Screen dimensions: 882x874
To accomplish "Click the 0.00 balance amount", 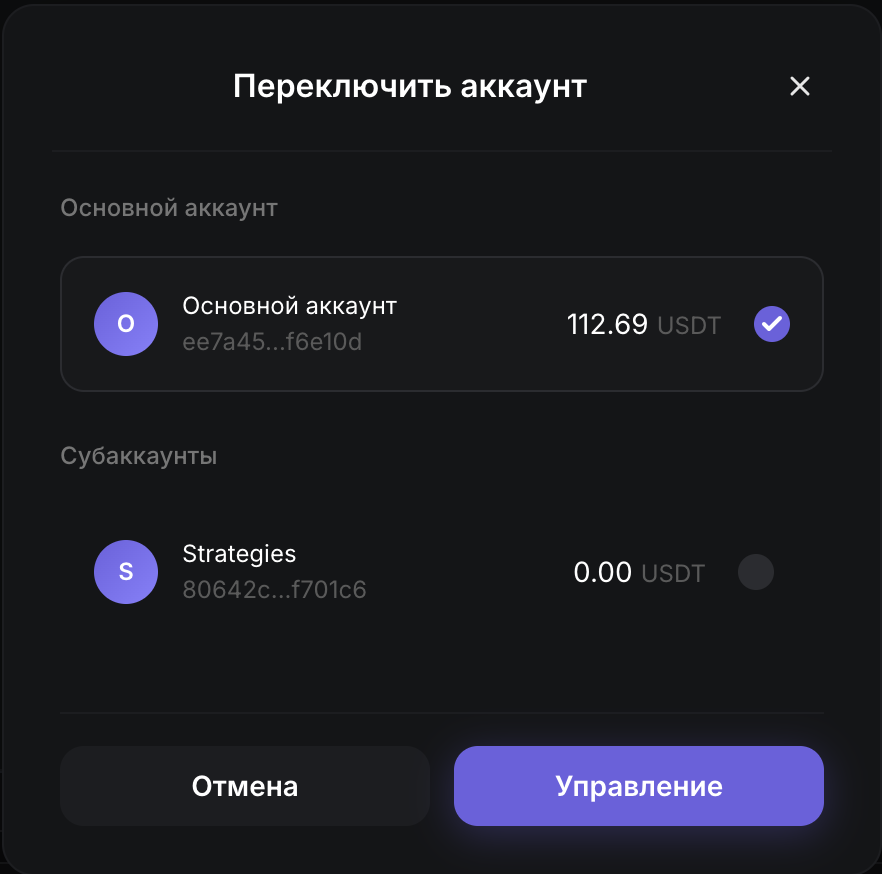I will click(602, 573).
